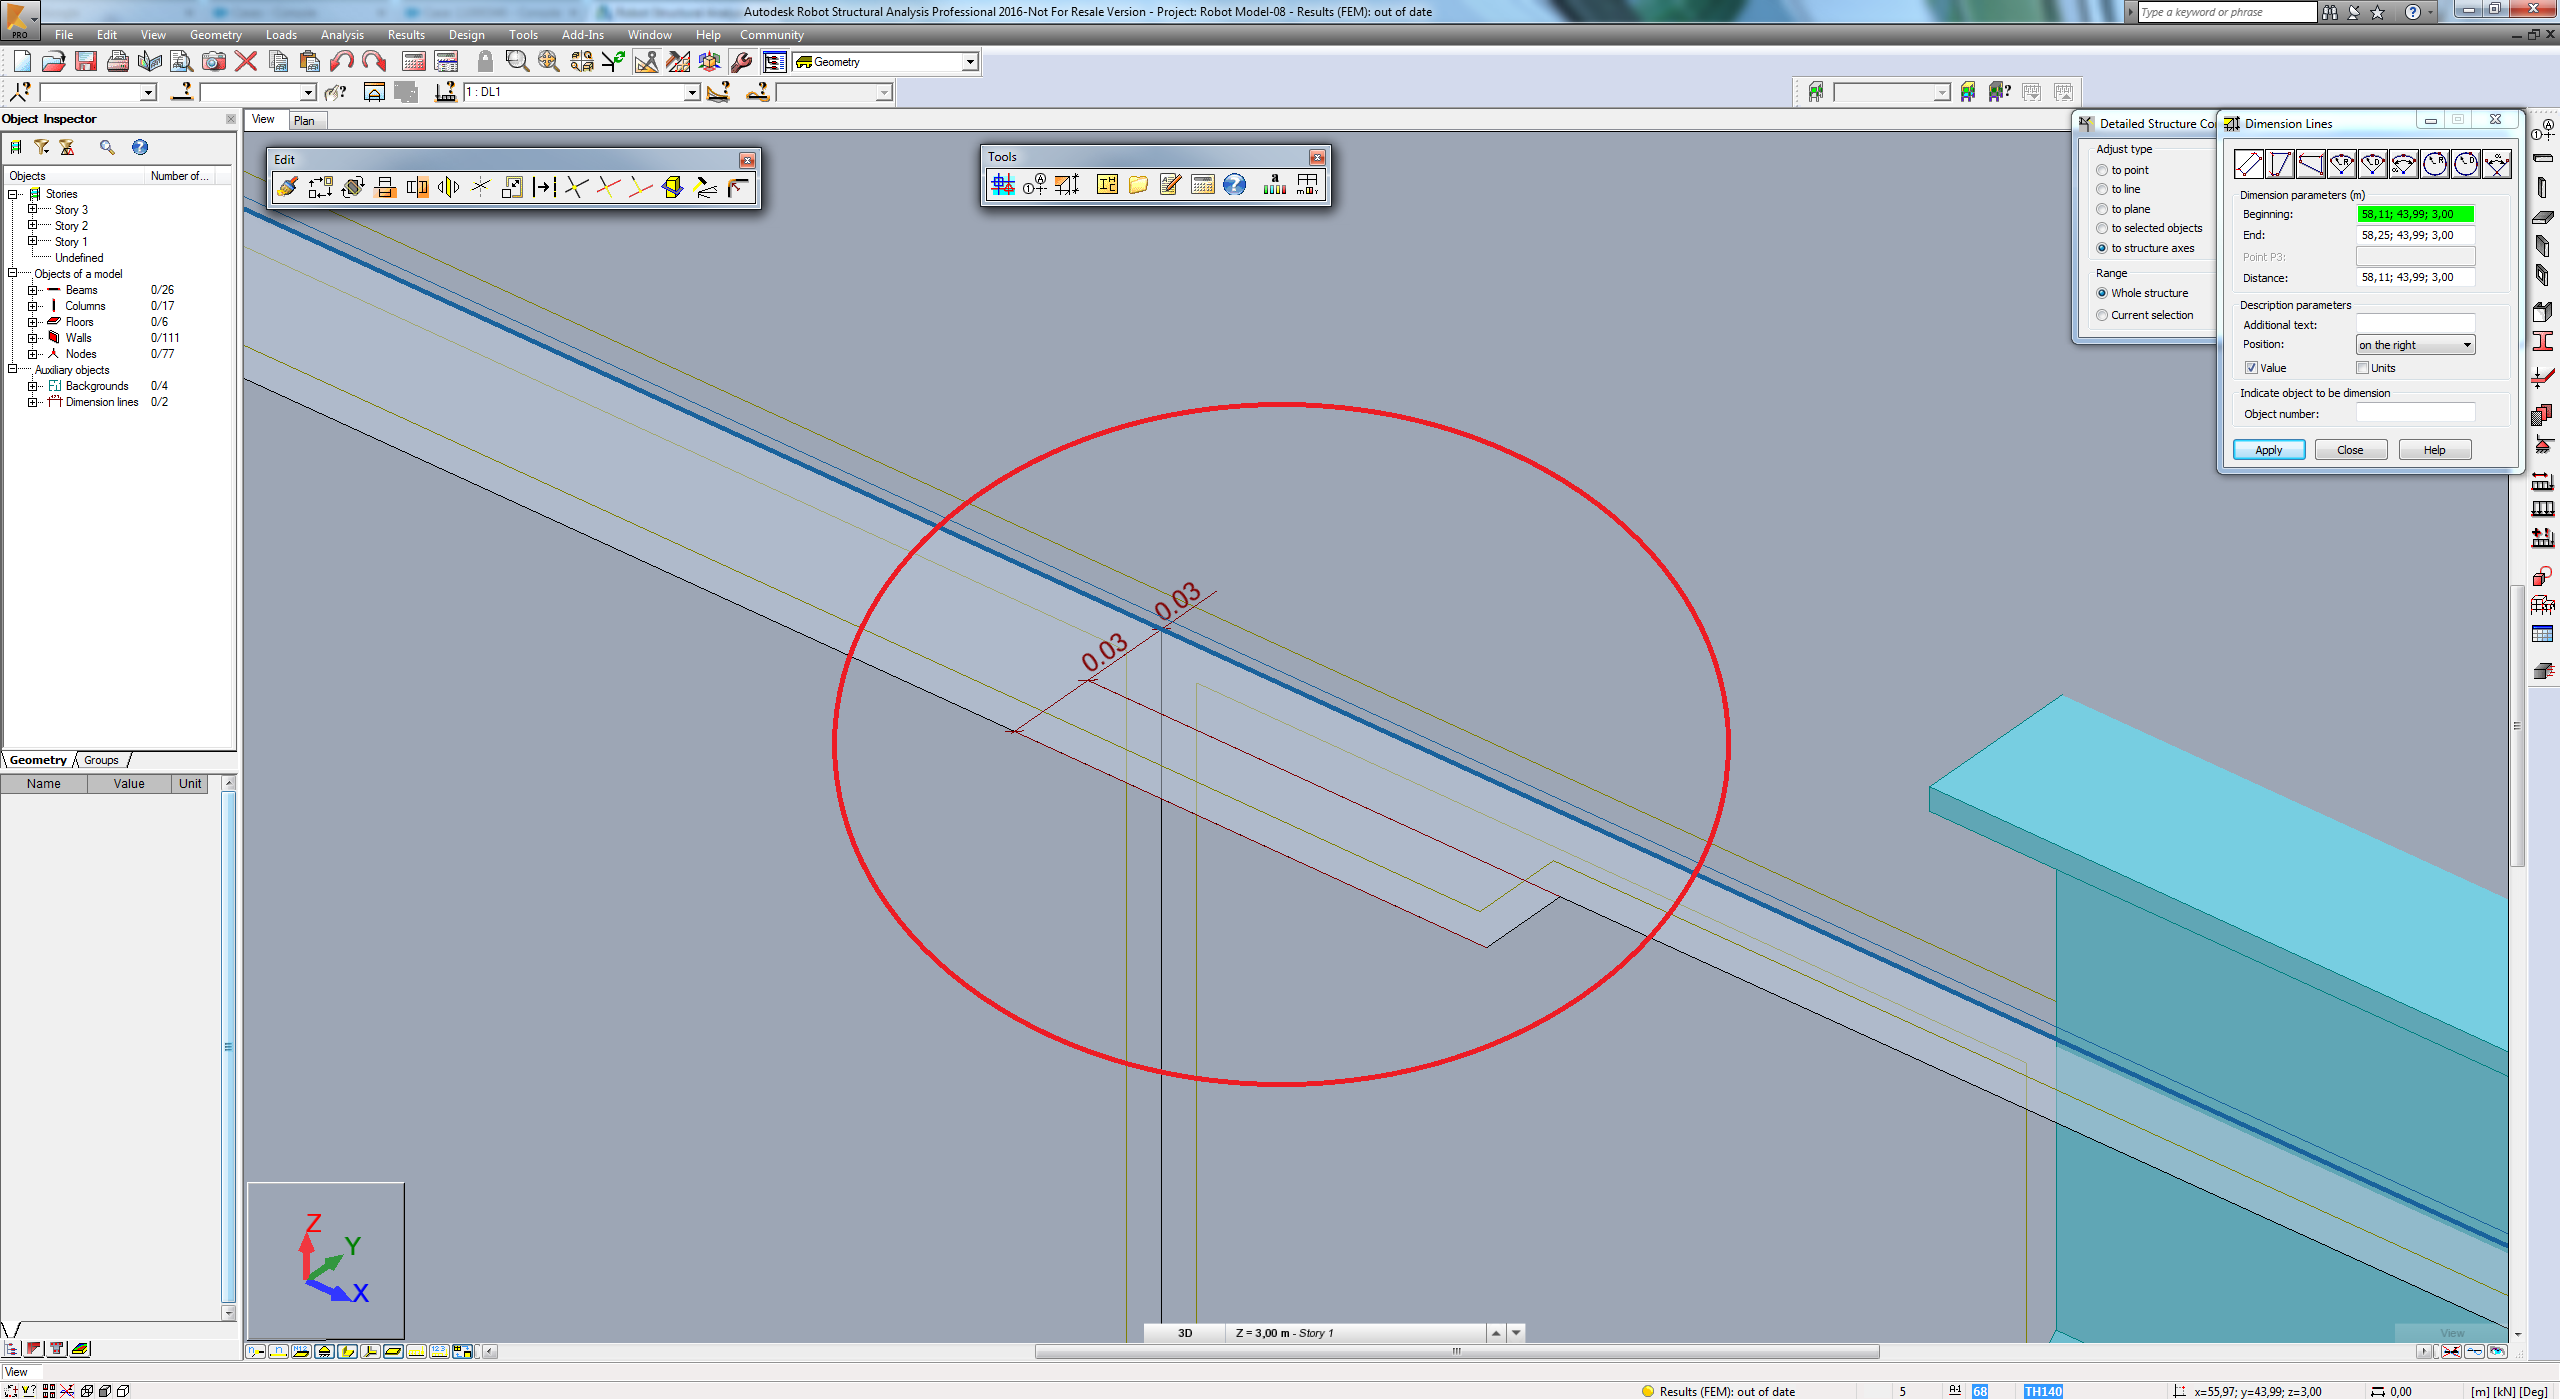2560x1400 pixels.
Task: Expand the Beams node in Object Inspector
Action: click(33, 290)
